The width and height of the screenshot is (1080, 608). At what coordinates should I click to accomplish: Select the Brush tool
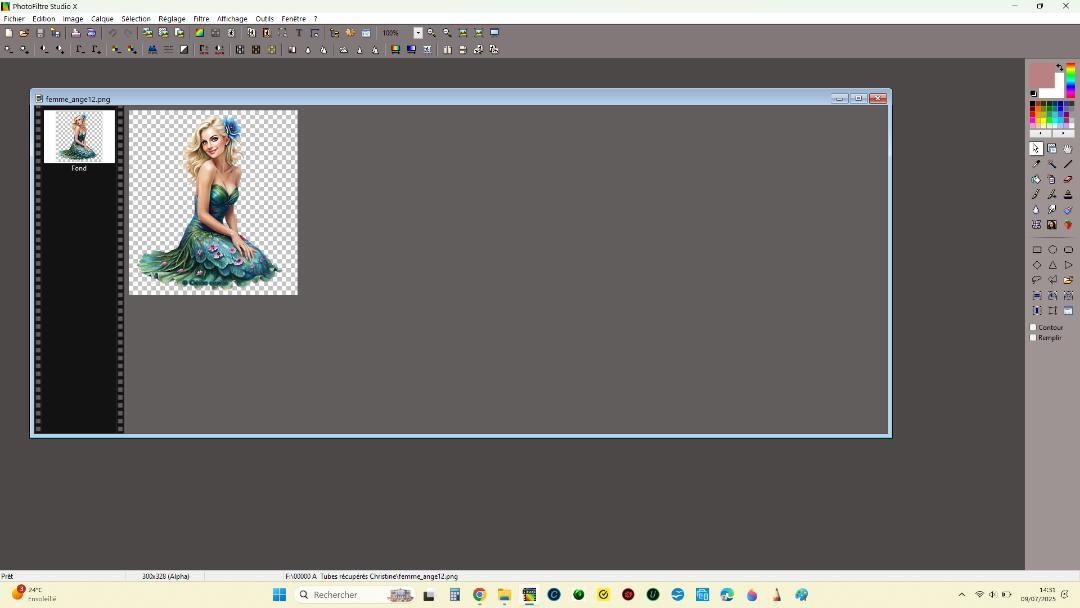1036,194
